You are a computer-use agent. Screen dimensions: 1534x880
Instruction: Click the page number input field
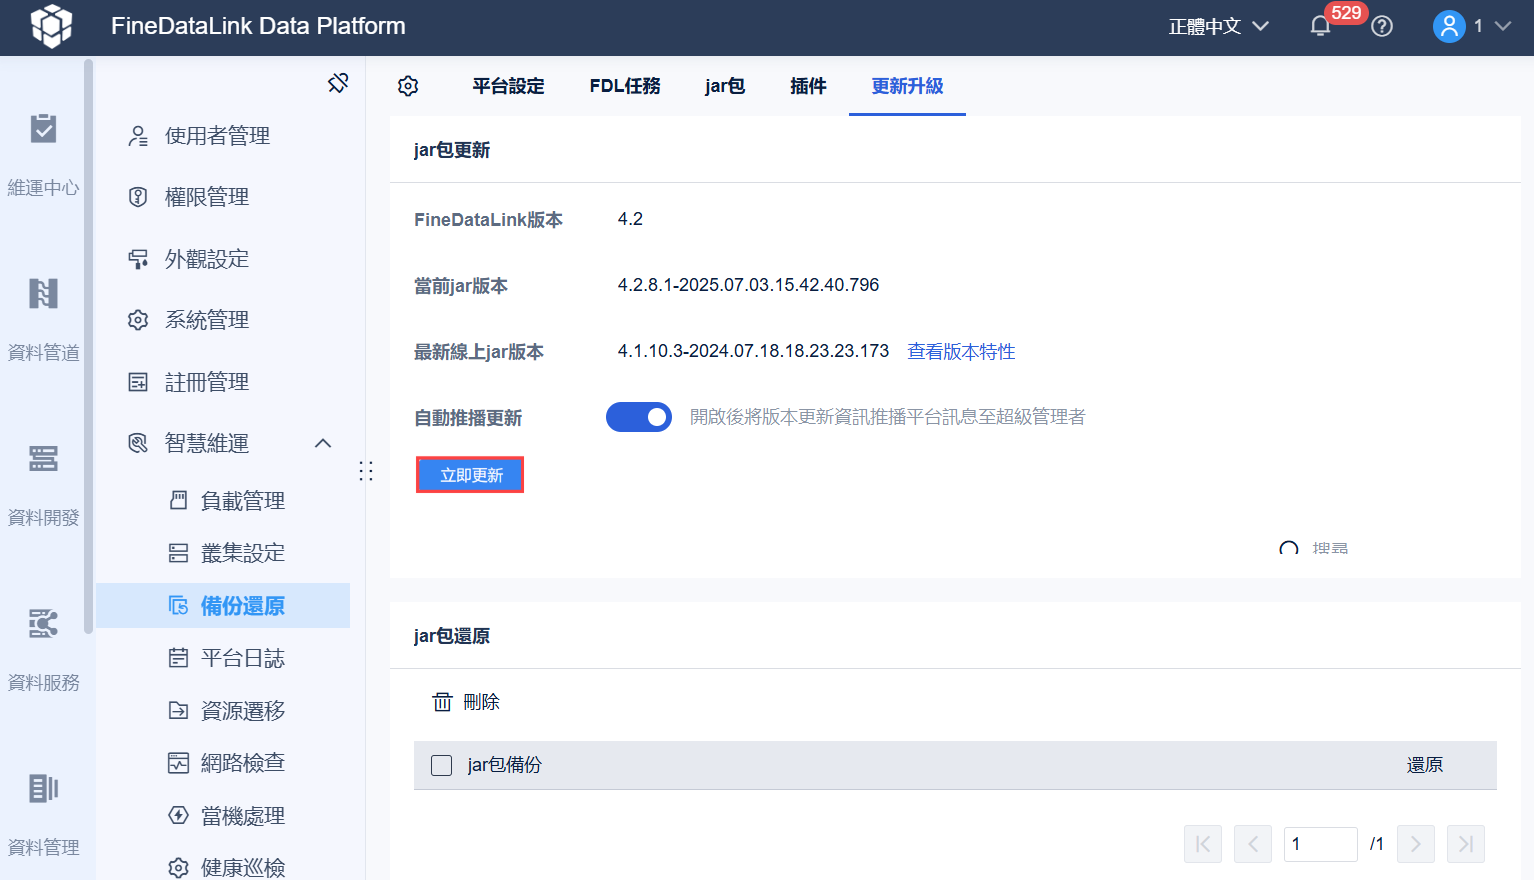pos(1320,844)
